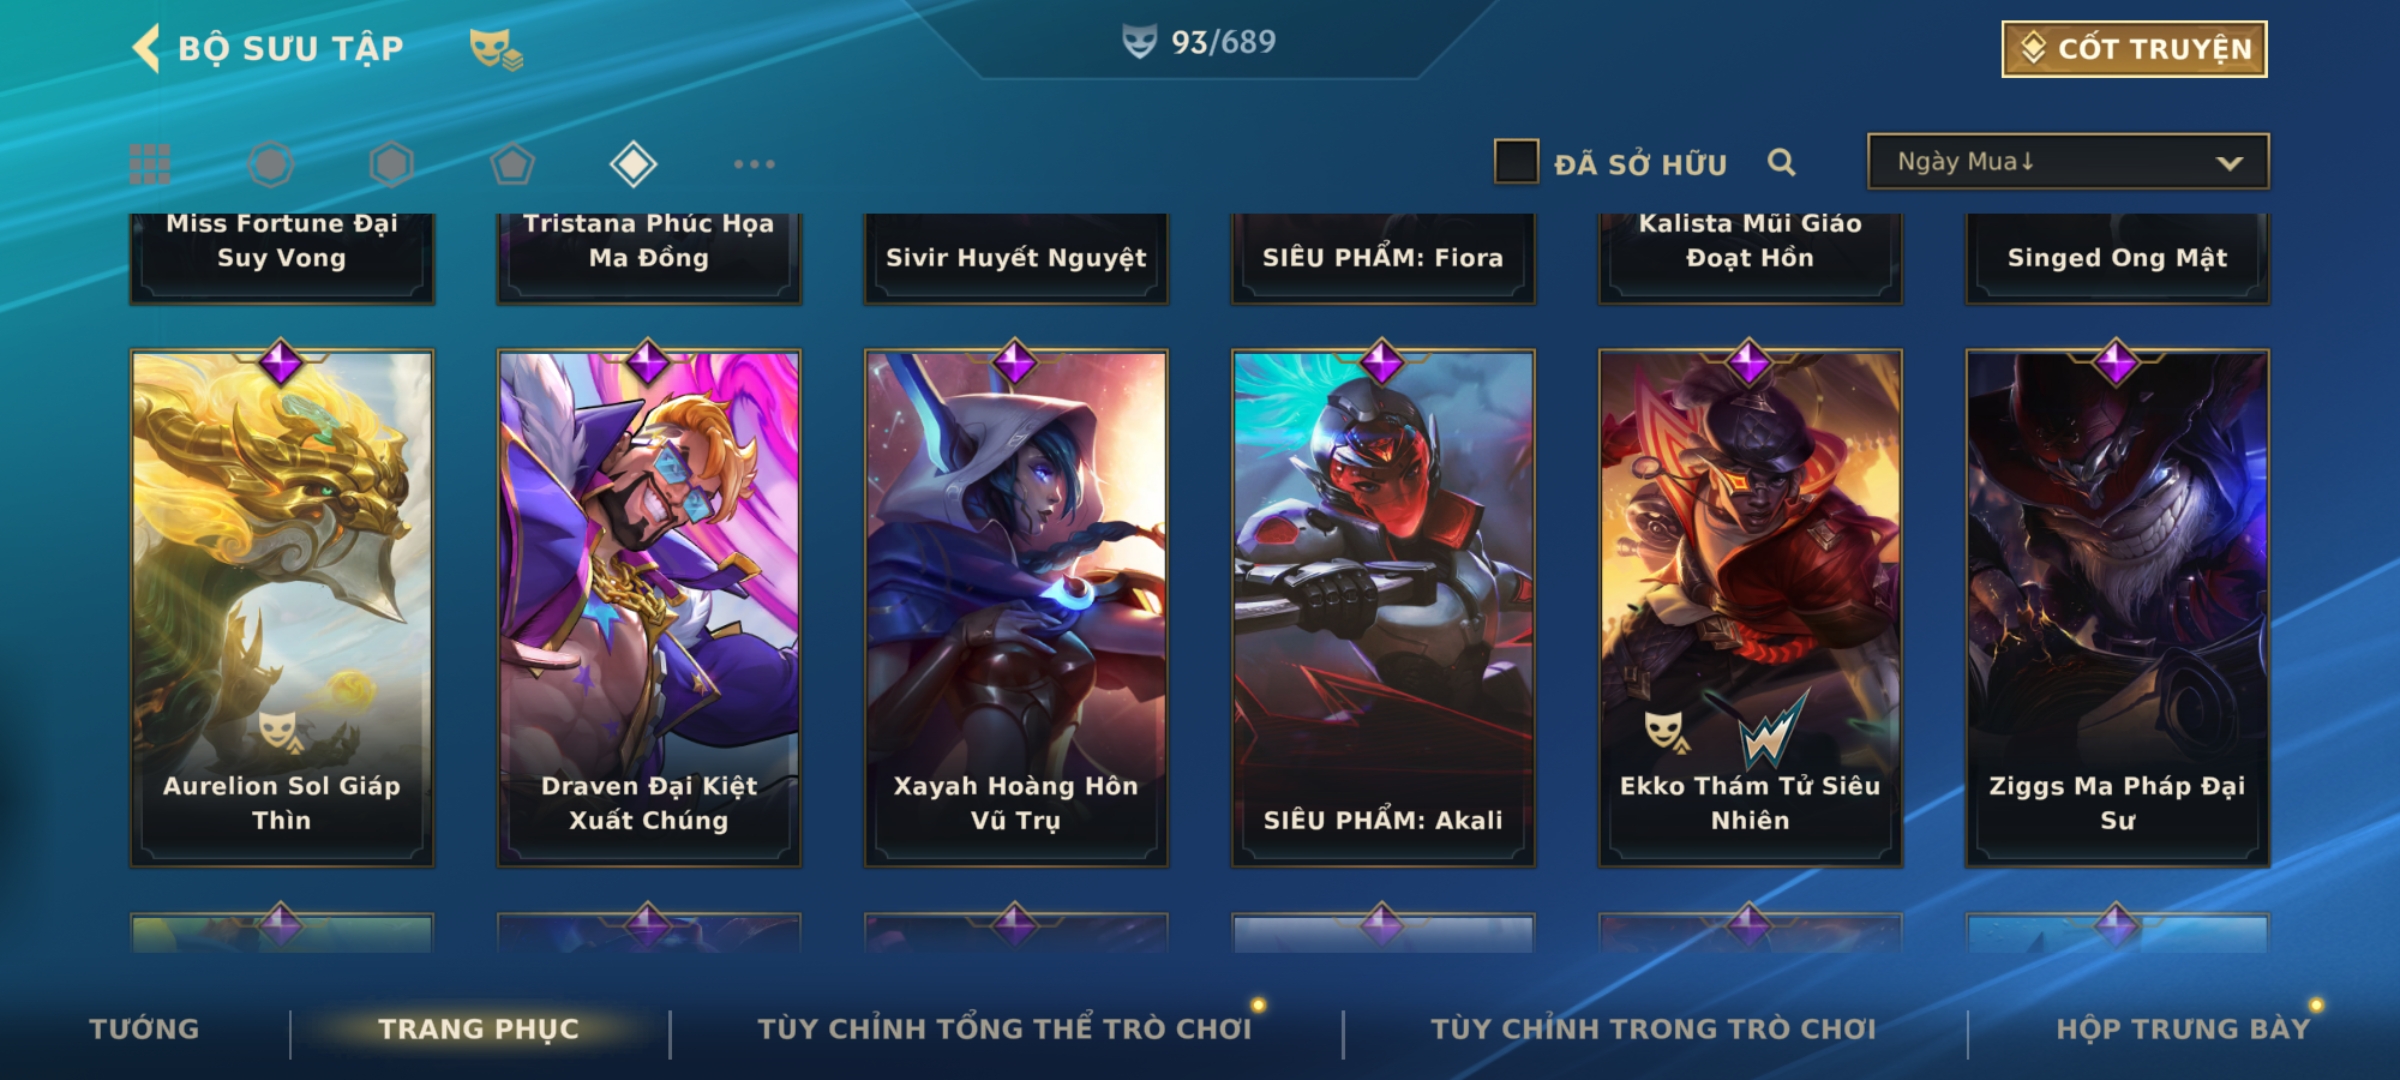Screen dimensions: 2400x1080
Task: Select the white diamond rarity filter
Action: tap(633, 164)
